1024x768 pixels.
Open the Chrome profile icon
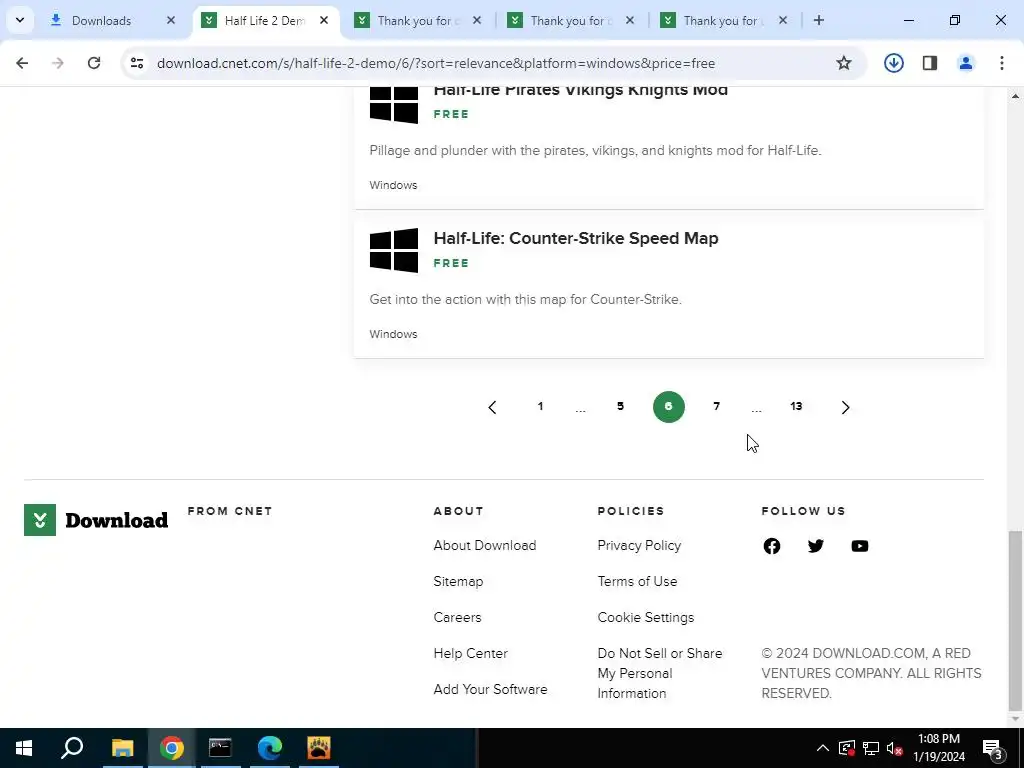(x=966, y=63)
